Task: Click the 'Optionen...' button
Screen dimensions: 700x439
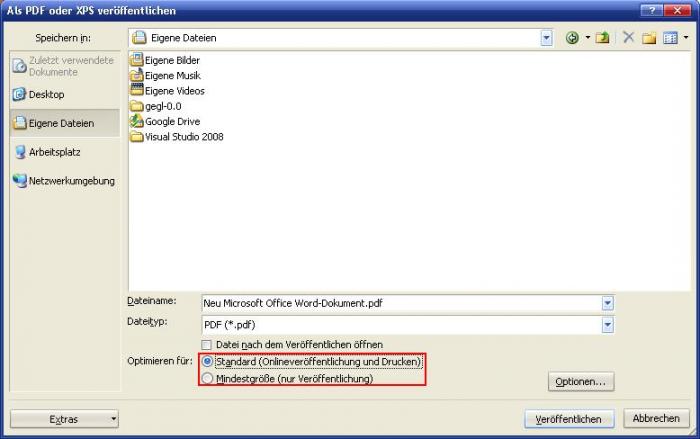Action: (x=581, y=382)
